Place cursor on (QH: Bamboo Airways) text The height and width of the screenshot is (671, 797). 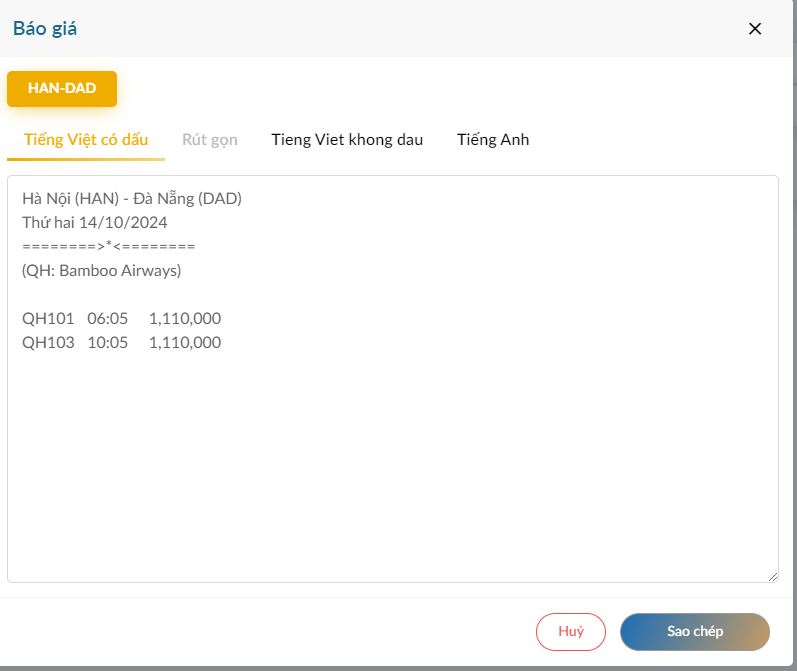[x=102, y=270]
